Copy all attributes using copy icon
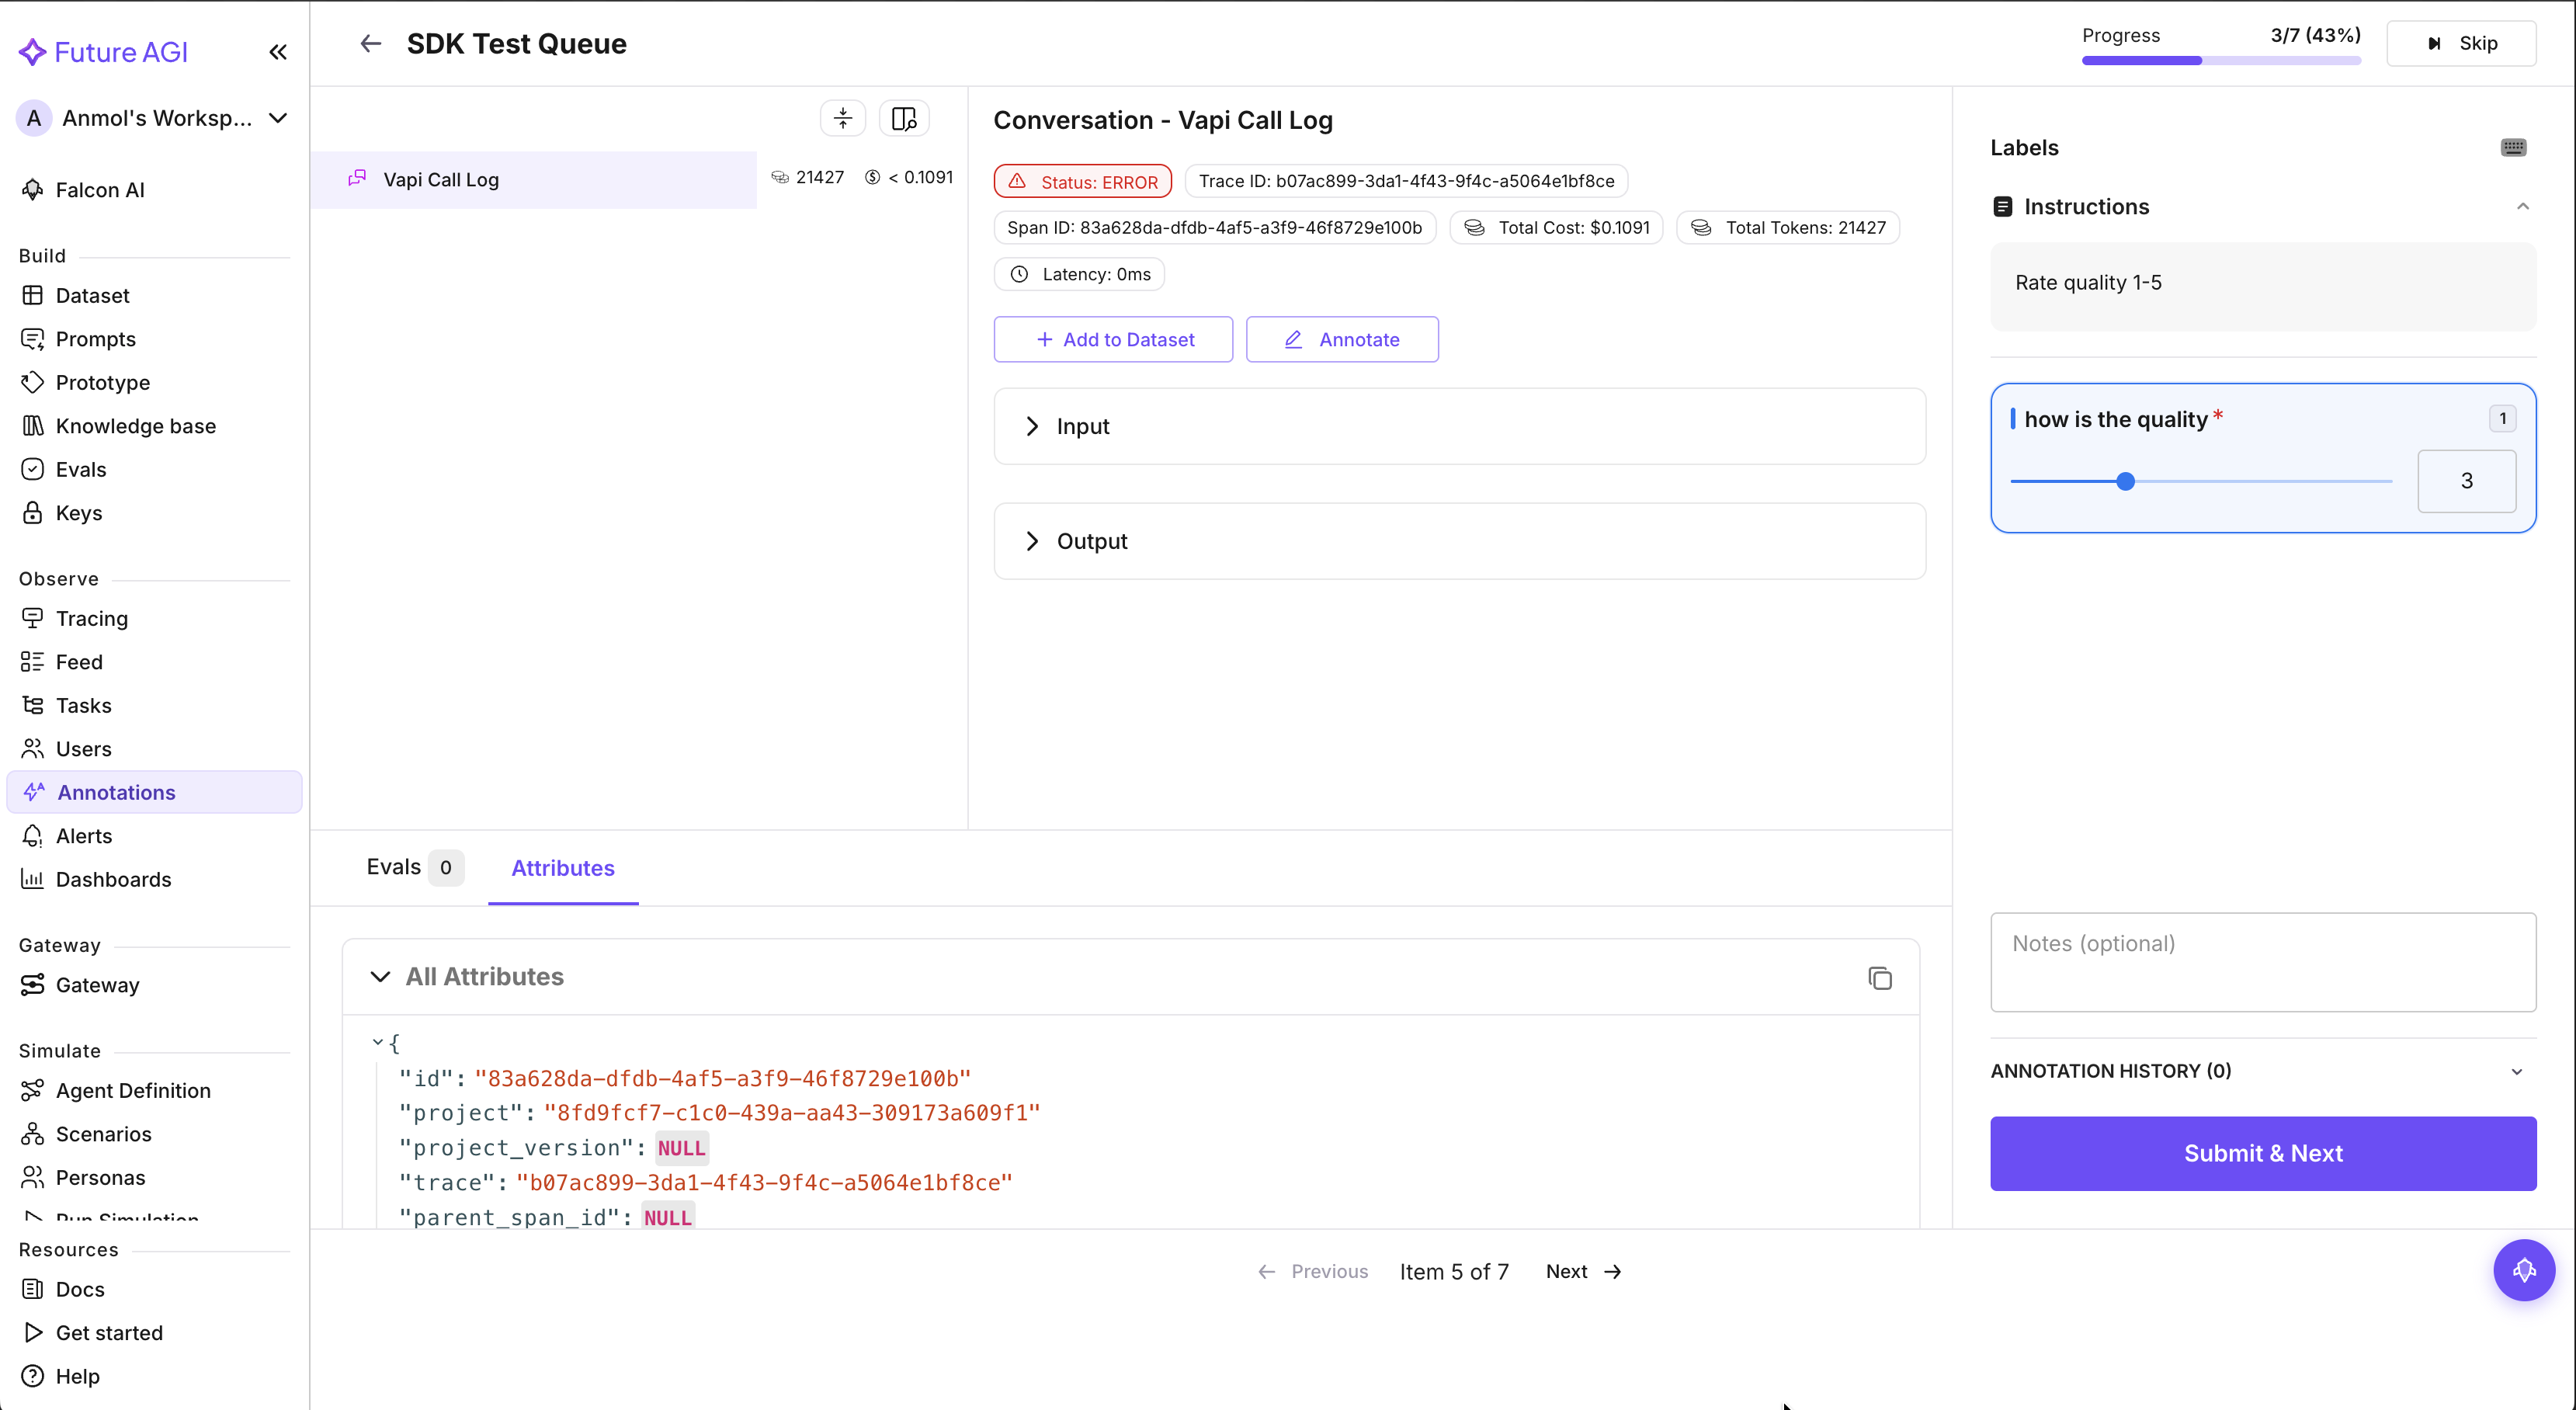The width and height of the screenshot is (2576, 1410). (x=1879, y=978)
